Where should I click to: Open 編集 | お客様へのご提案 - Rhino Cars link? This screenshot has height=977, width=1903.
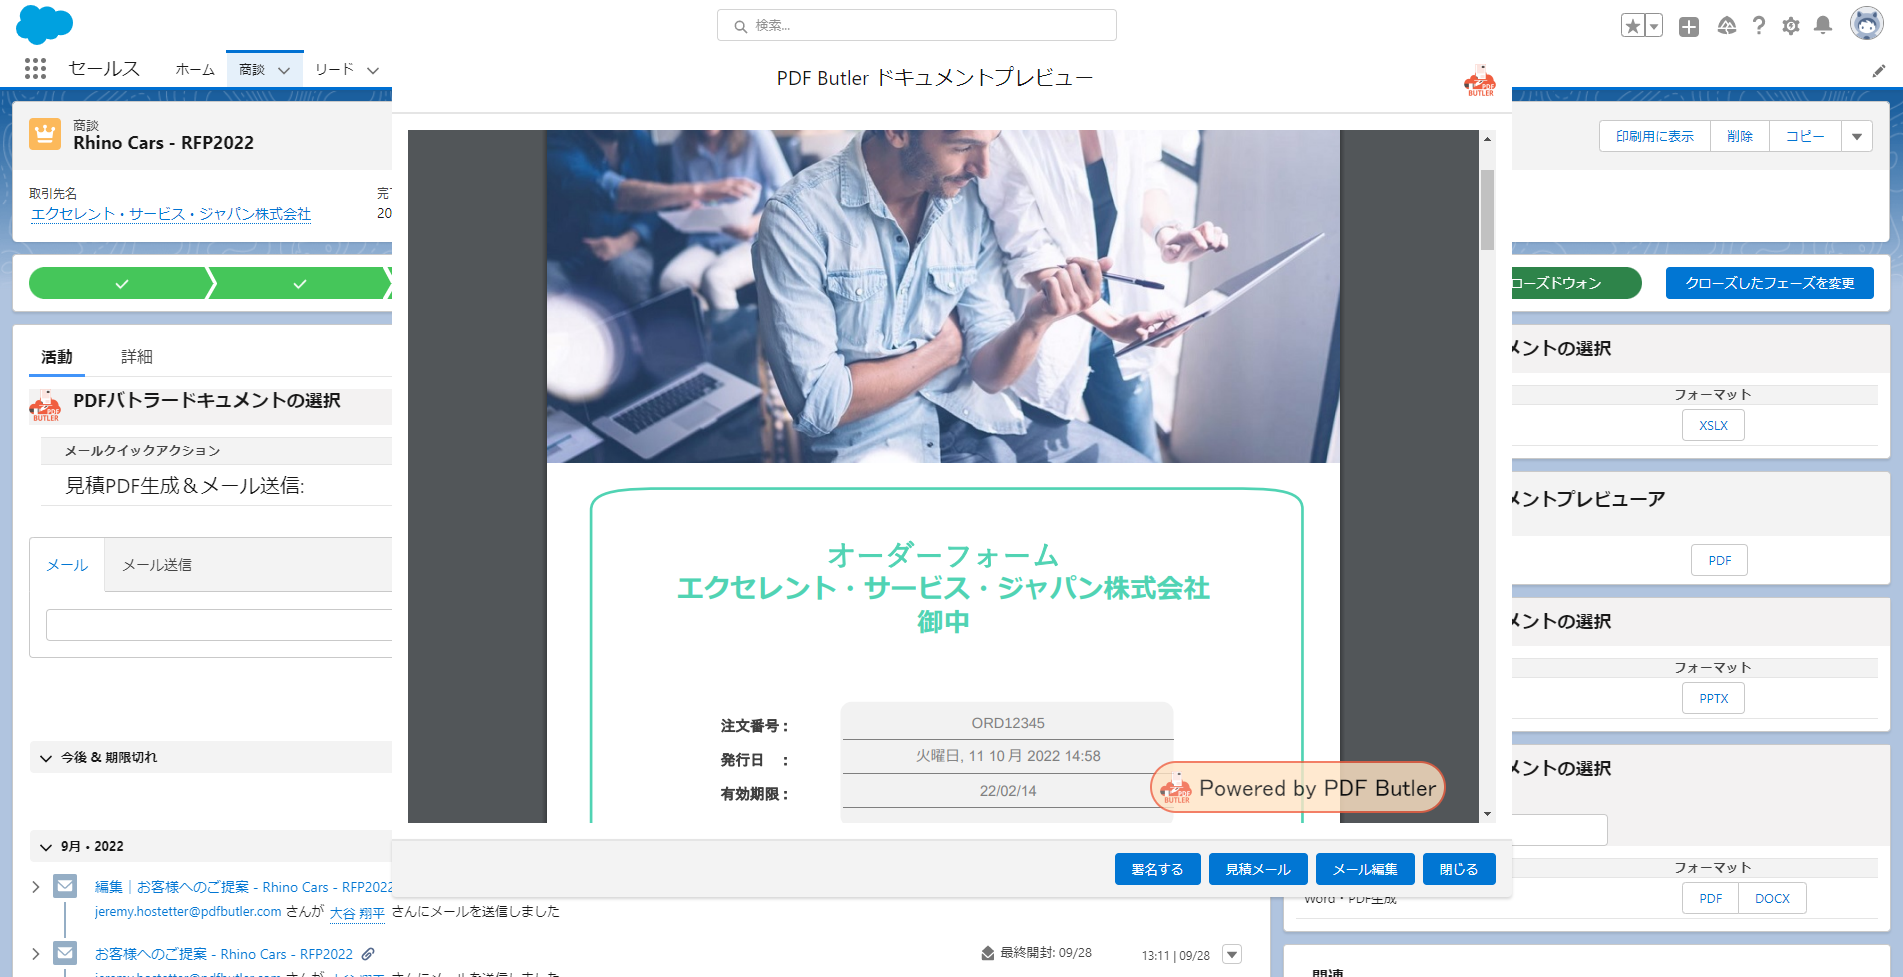coord(243,887)
